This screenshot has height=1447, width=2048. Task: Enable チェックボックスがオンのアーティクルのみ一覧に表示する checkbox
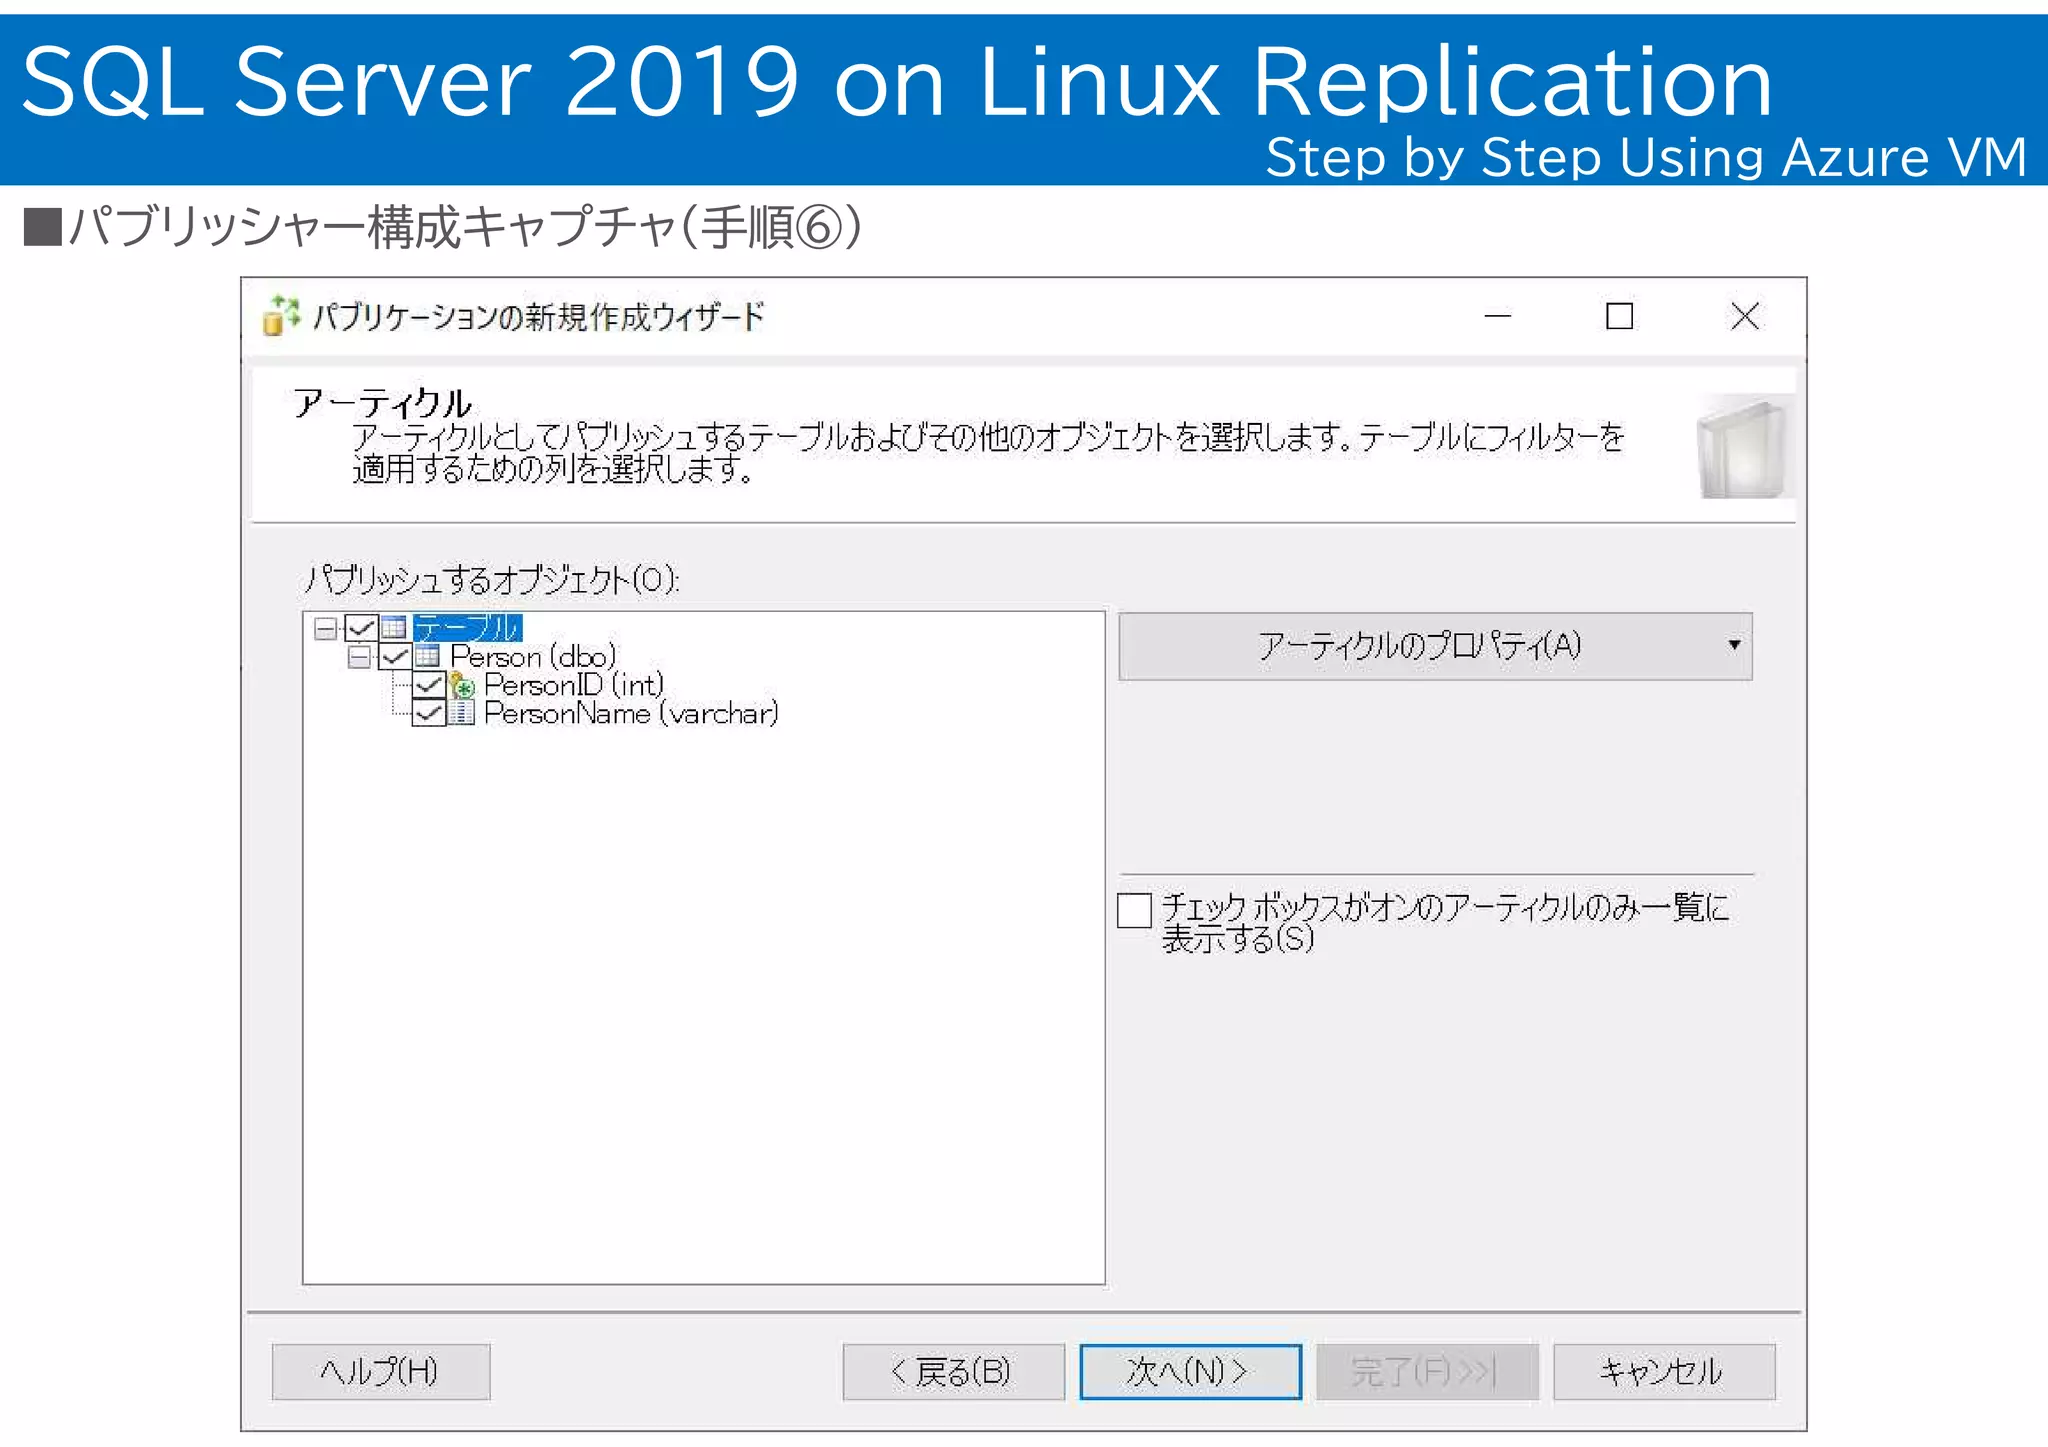tap(1135, 910)
